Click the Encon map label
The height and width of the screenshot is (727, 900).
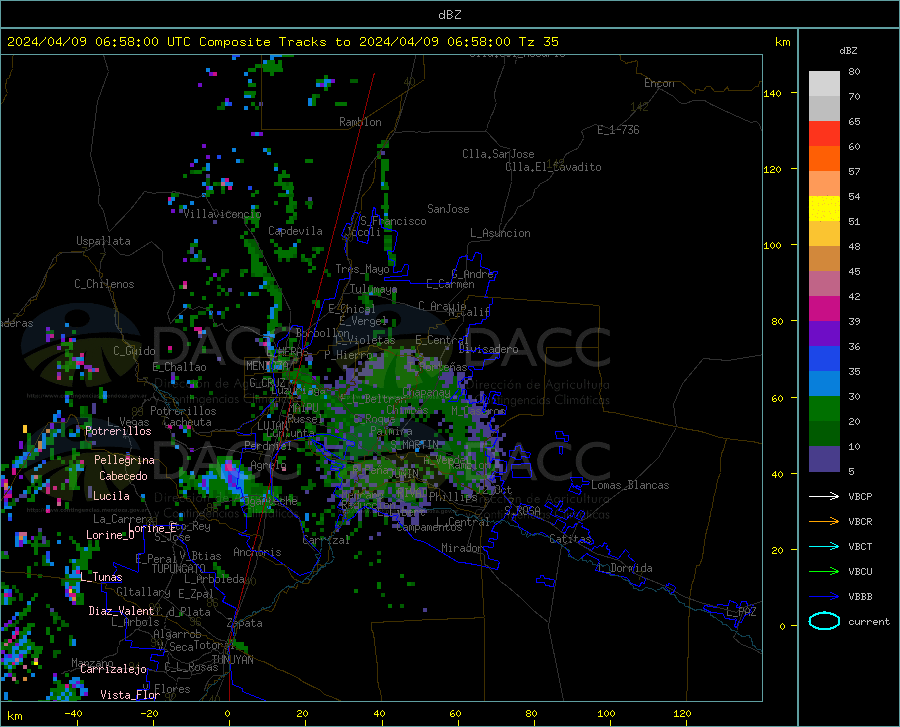659,83
